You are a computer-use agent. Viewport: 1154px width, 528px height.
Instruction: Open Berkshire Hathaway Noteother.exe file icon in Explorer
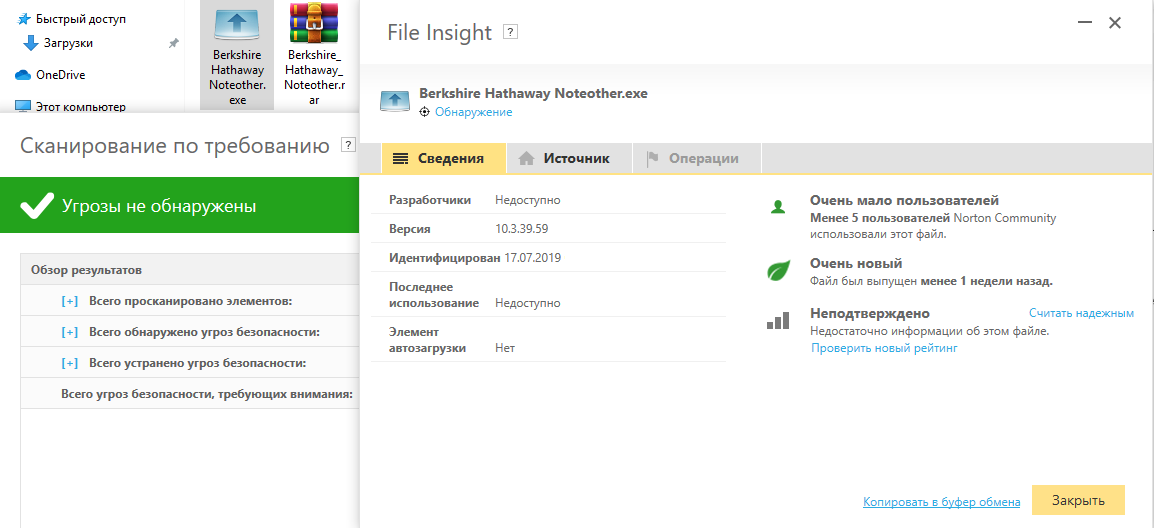click(x=237, y=23)
